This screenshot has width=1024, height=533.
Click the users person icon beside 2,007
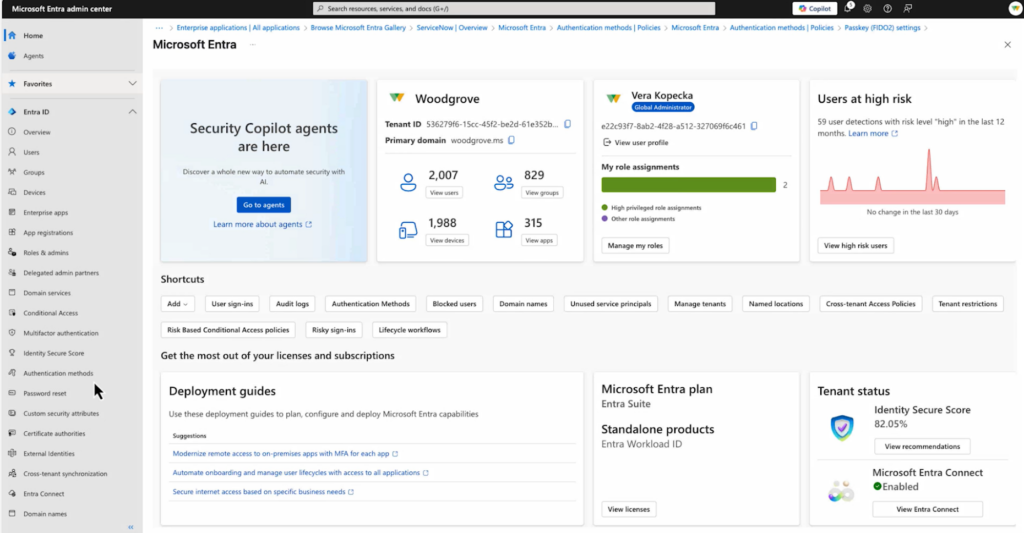click(x=408, y=182)
